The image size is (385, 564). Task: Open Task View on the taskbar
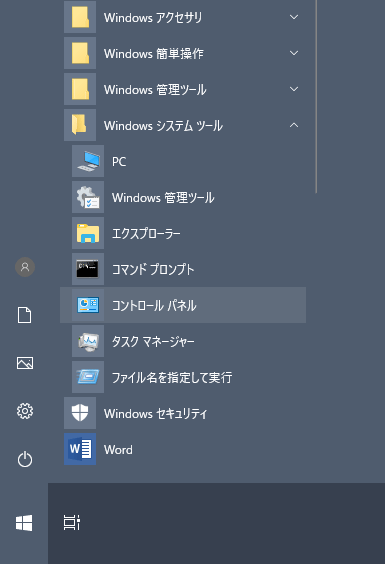[x=72, y=523]
